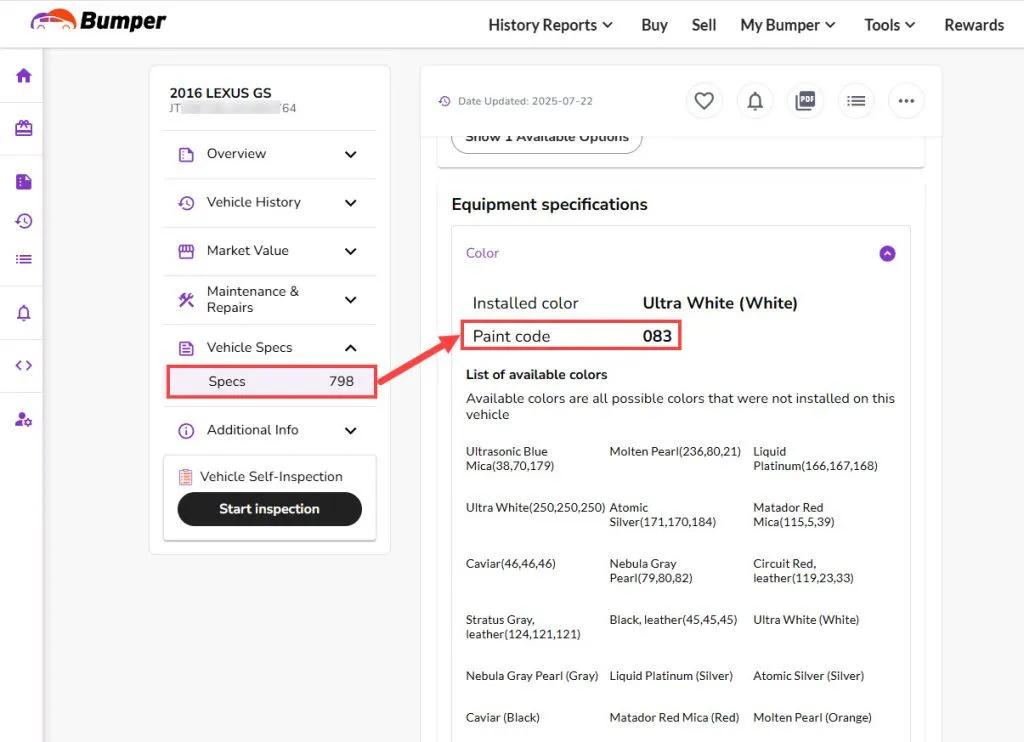The width and height of the screenshot is (1024, 742).
Task: Click the Color section heading
Action: 482,253
